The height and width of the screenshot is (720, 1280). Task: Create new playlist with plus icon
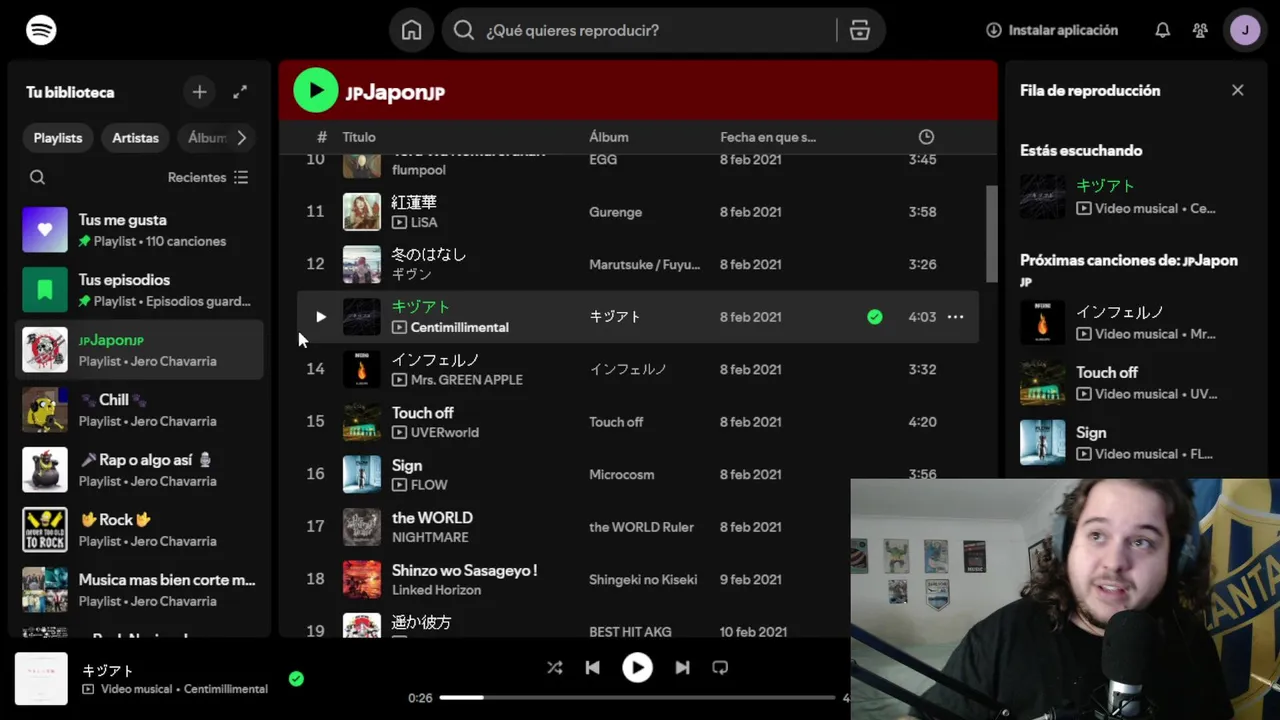[x=199, y=92]
